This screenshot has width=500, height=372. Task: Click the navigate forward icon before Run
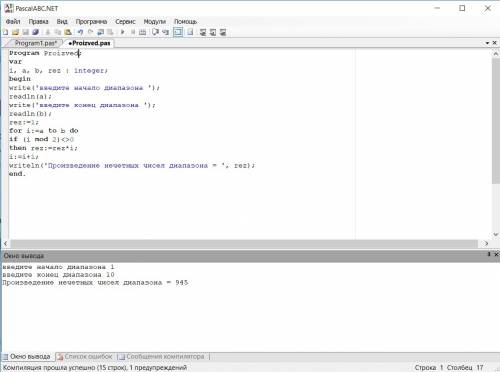[110, 32]
